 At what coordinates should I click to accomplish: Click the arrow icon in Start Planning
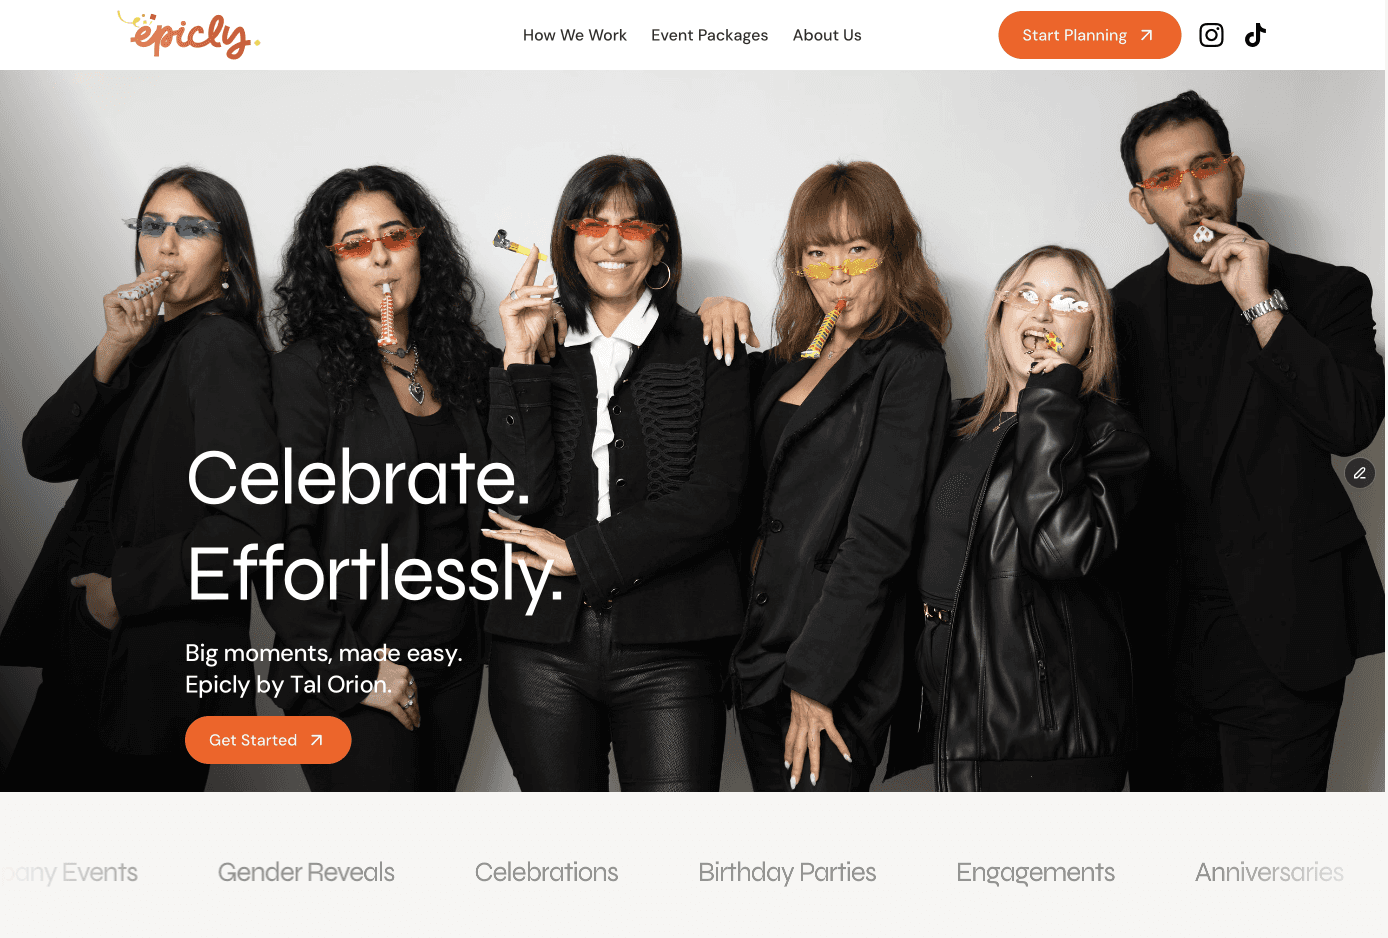click(1147, 35)
